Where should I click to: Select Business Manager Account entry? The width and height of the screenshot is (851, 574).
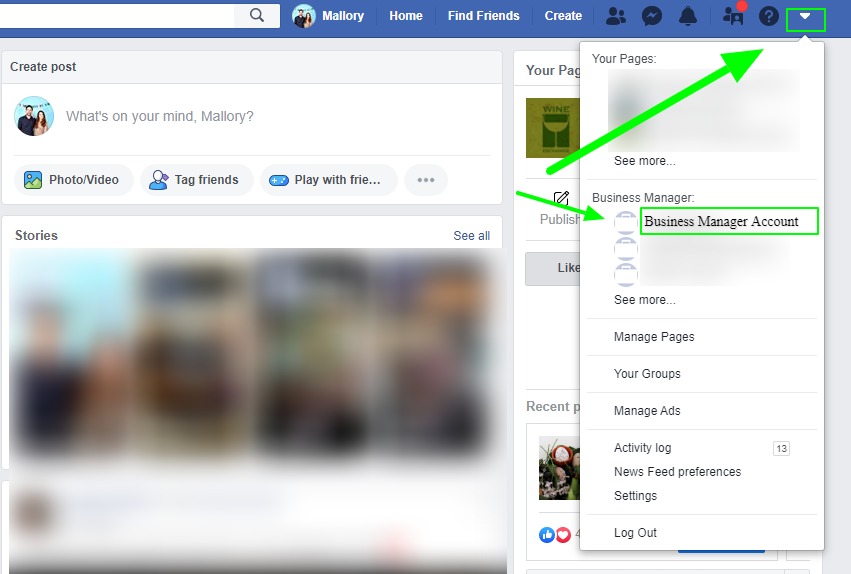point(729,221)
